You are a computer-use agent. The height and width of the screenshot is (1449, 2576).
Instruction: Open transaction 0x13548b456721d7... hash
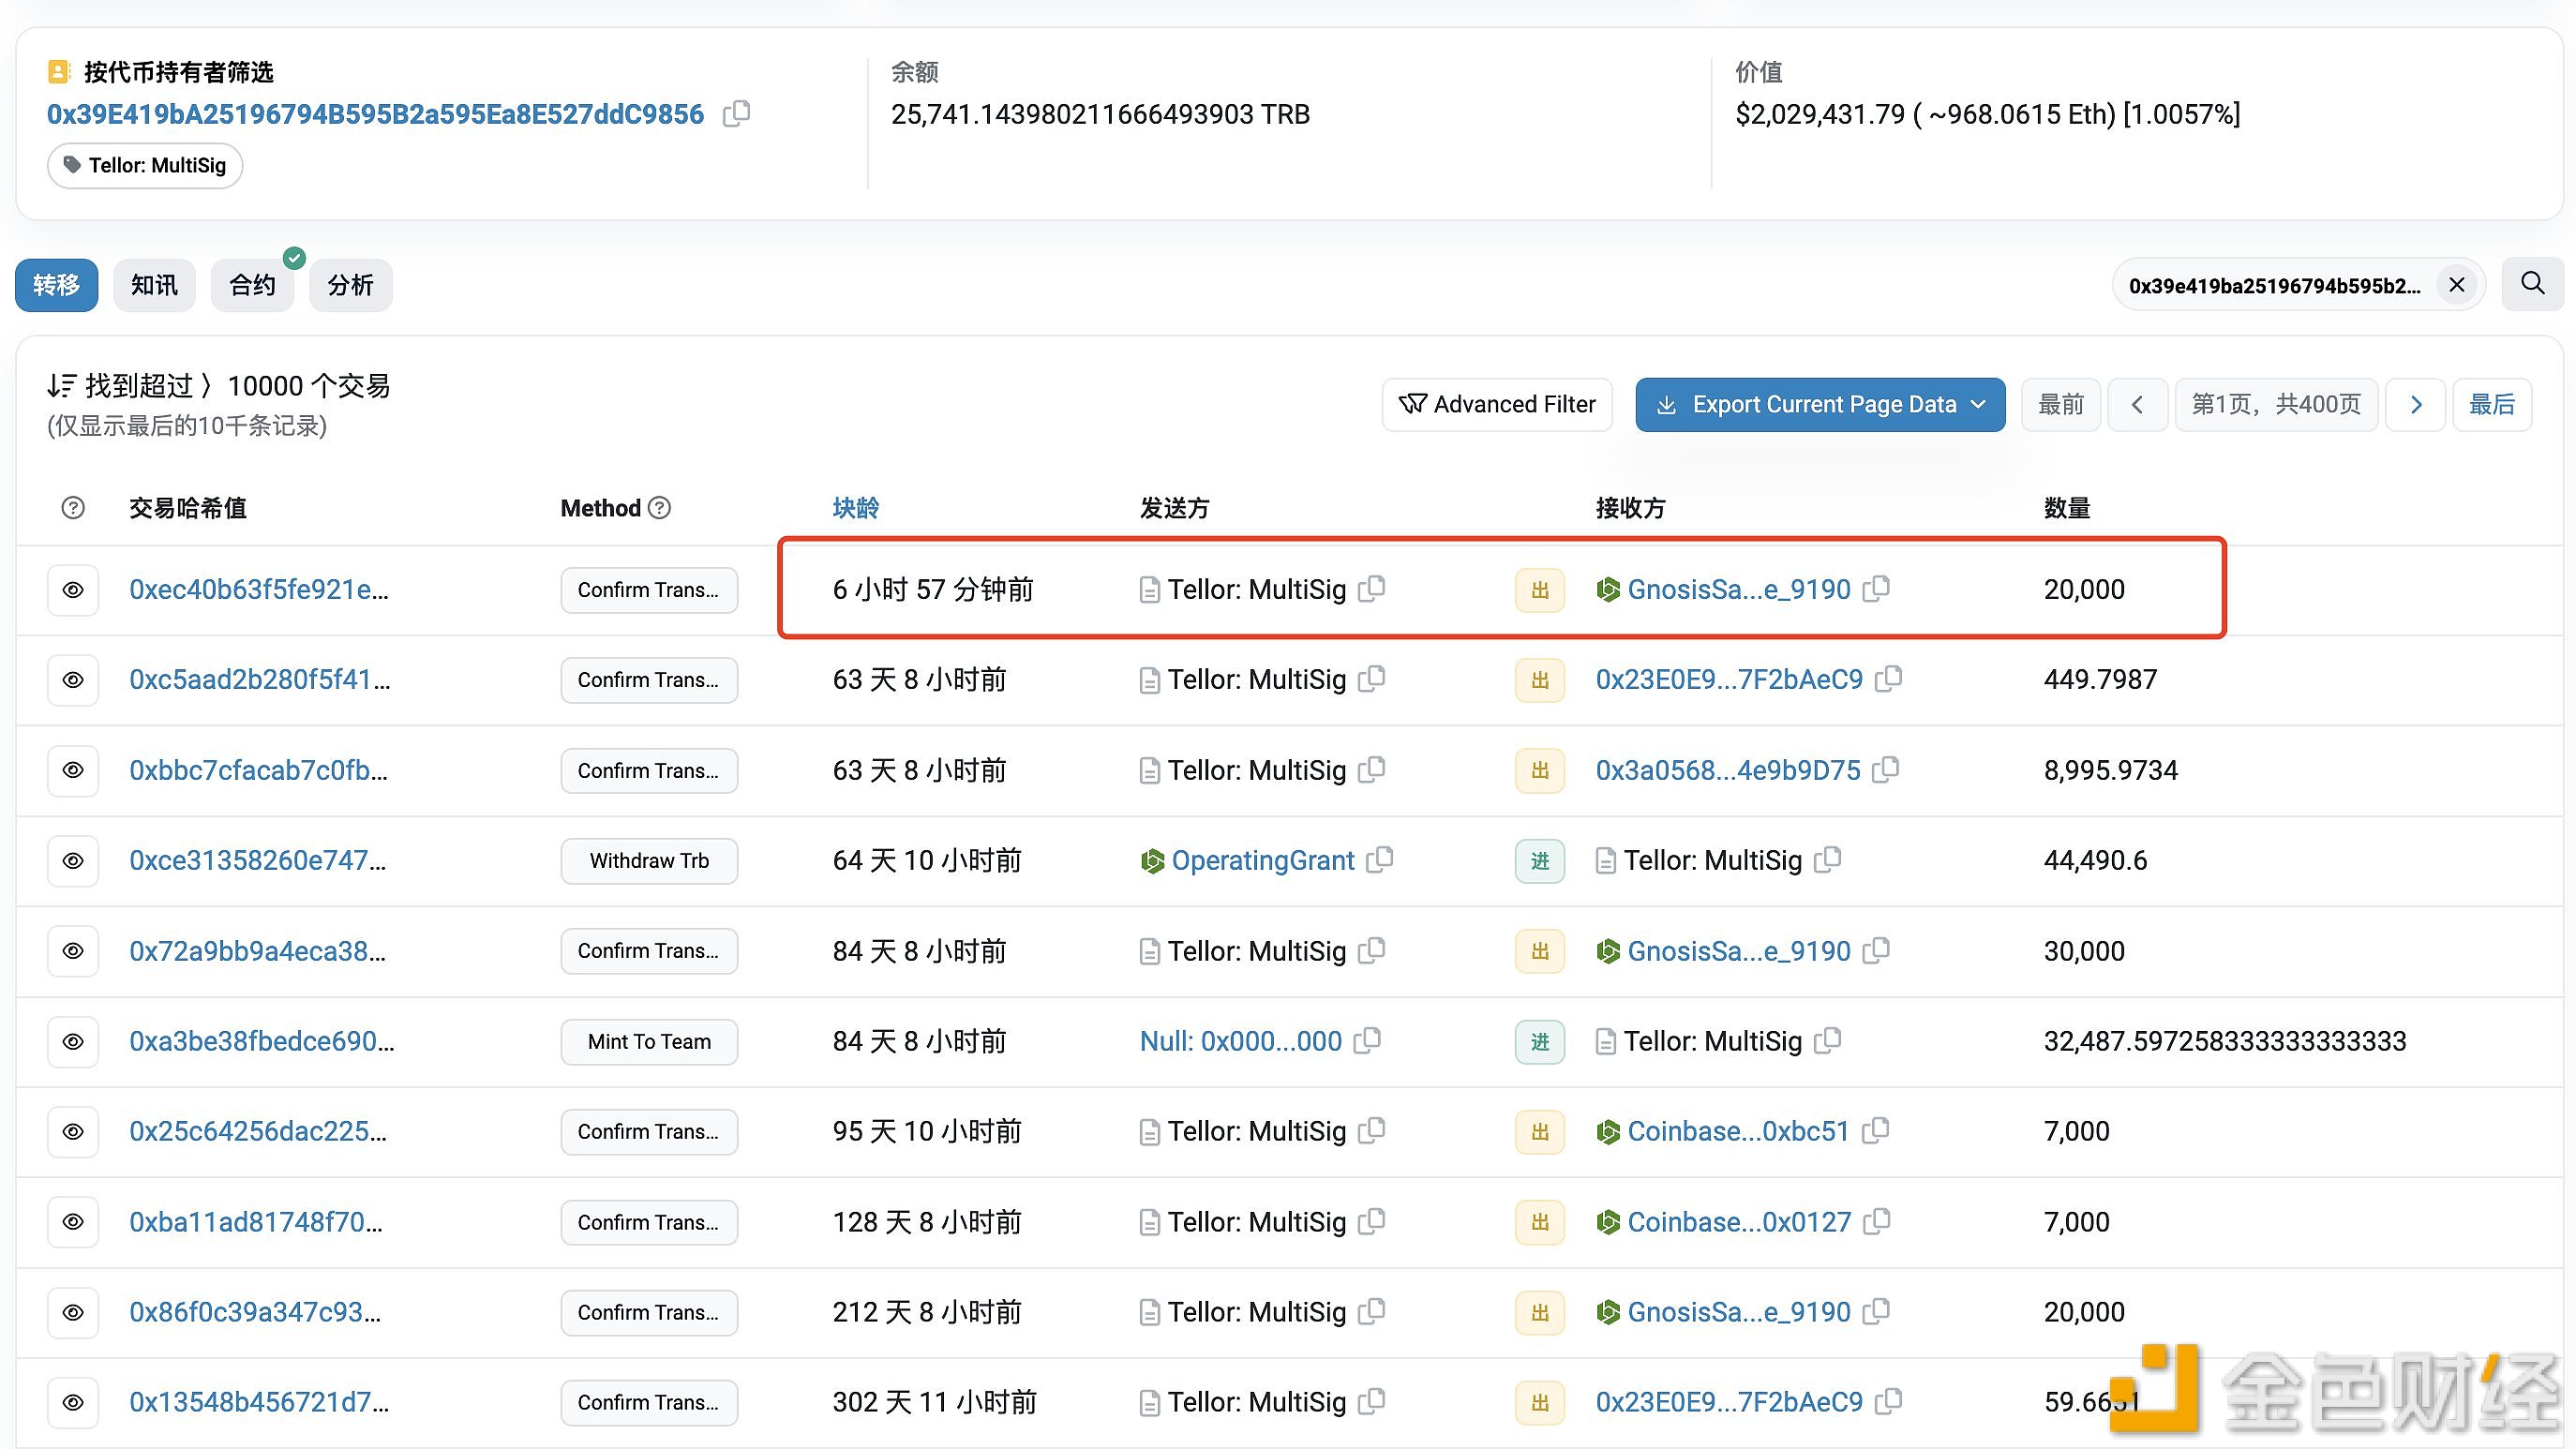[259, 1402]
